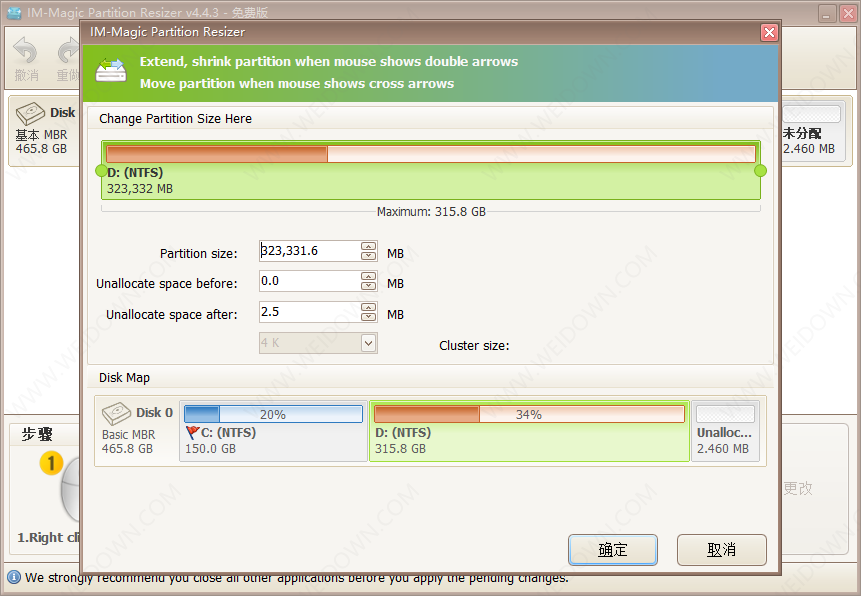Click the '20%' usage bar of C: drive
This screenshot has height=596, width=861.
(273, 414)
